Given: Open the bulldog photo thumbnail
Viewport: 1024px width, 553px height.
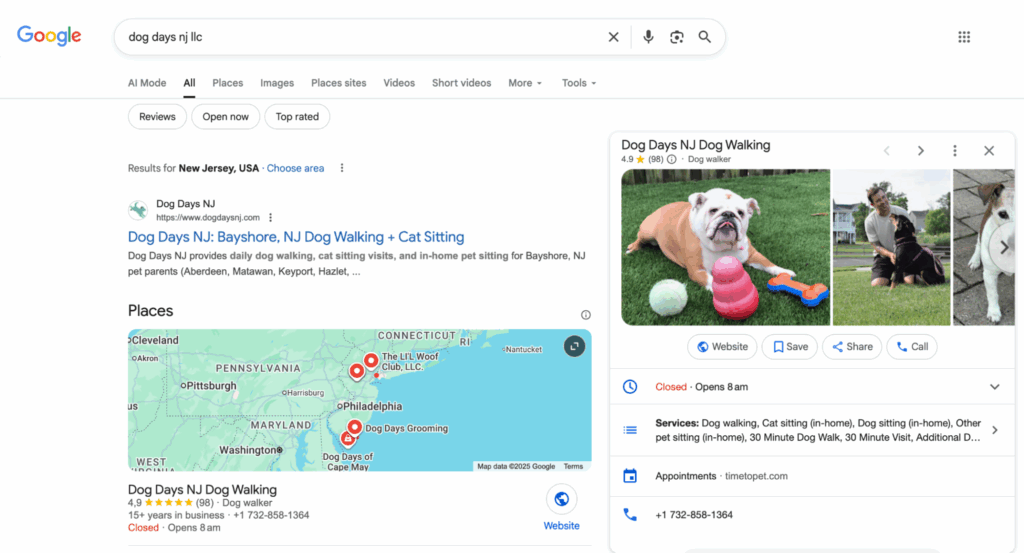Looking at the screenshot, I should pyautogui.click(x=725, y=247).
